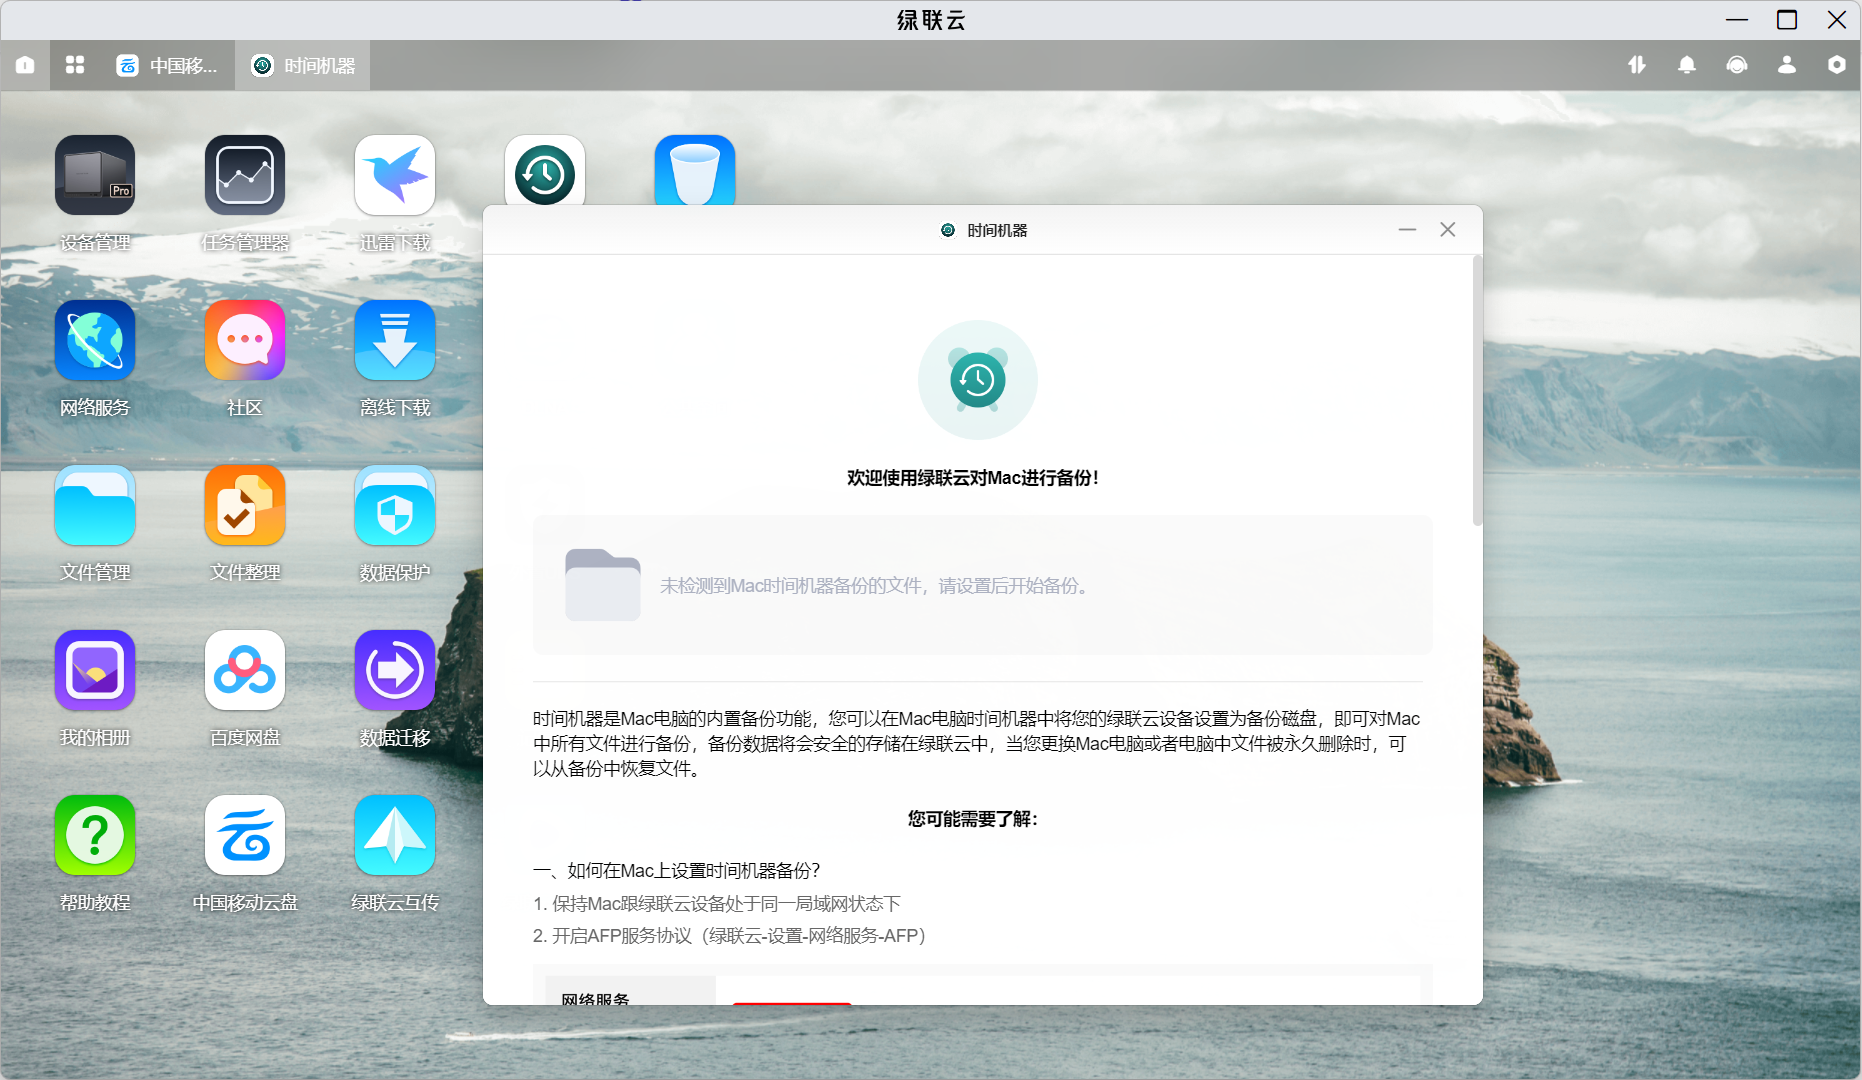Open the 社区 community app
Viewport: 1862px width, 1080px height.
click(x=245, y=341)
